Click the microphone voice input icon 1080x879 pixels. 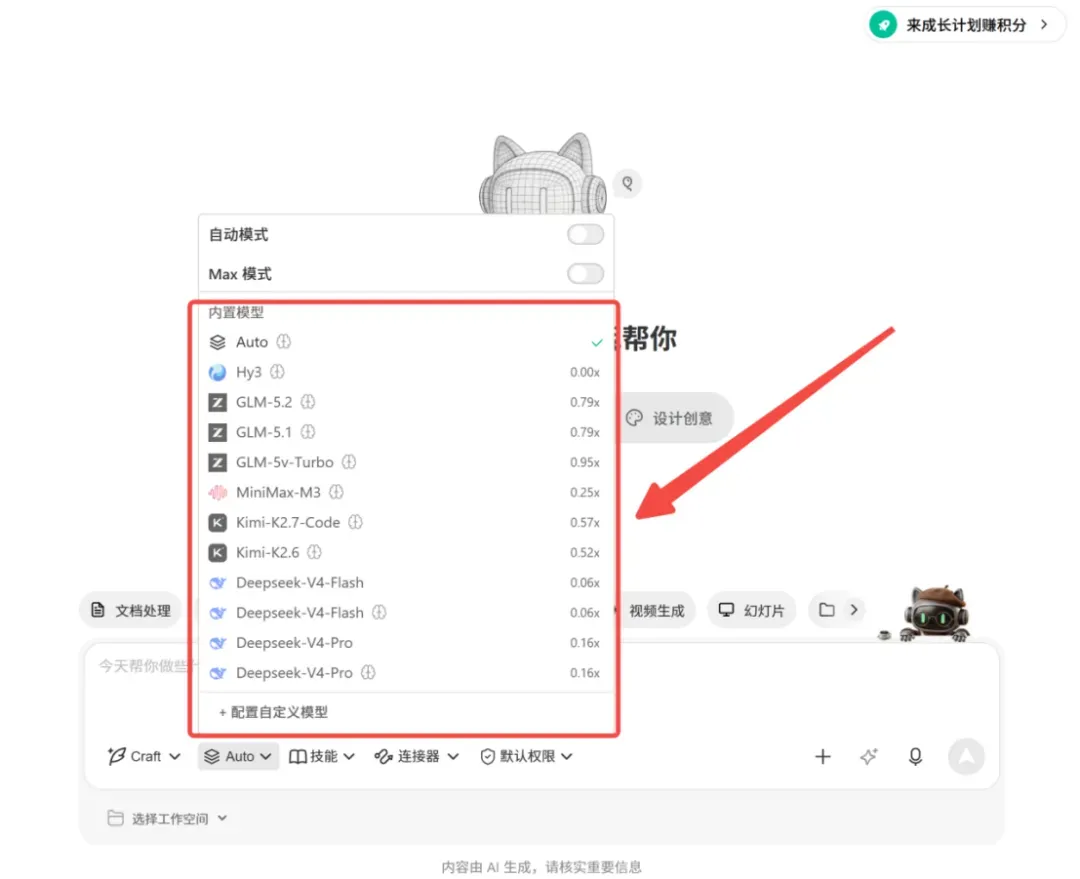click(915, 756)
